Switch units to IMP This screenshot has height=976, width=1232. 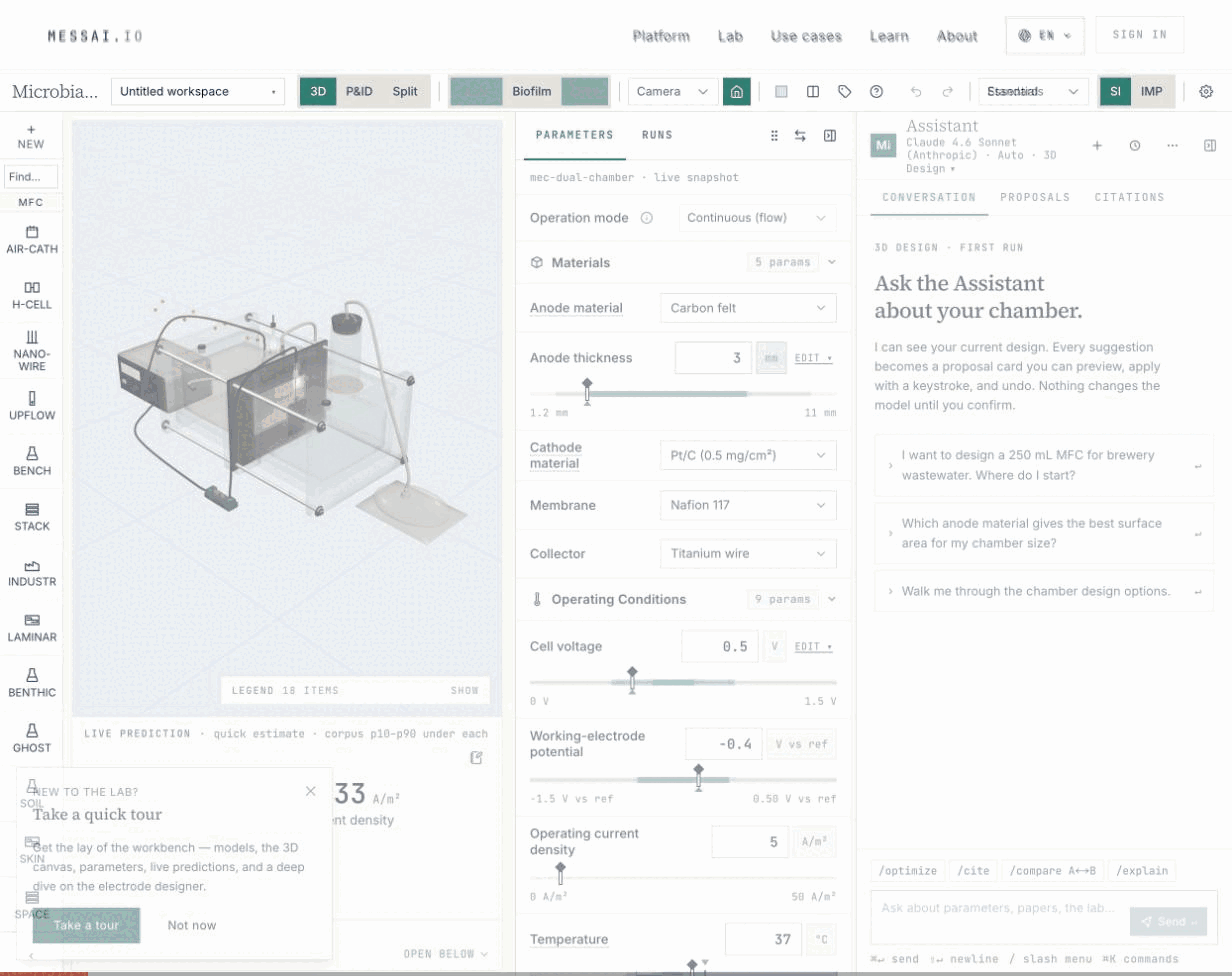pos(1152,91)
